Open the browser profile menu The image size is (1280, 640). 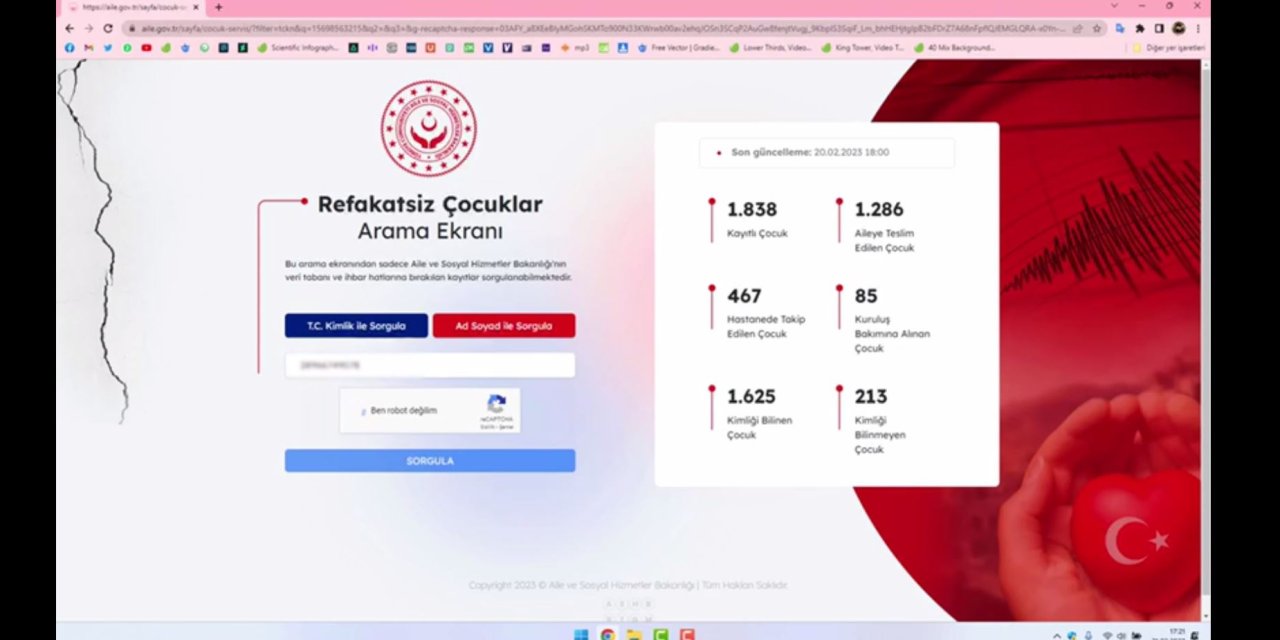pyautogui.click(x=1178, y=28)
